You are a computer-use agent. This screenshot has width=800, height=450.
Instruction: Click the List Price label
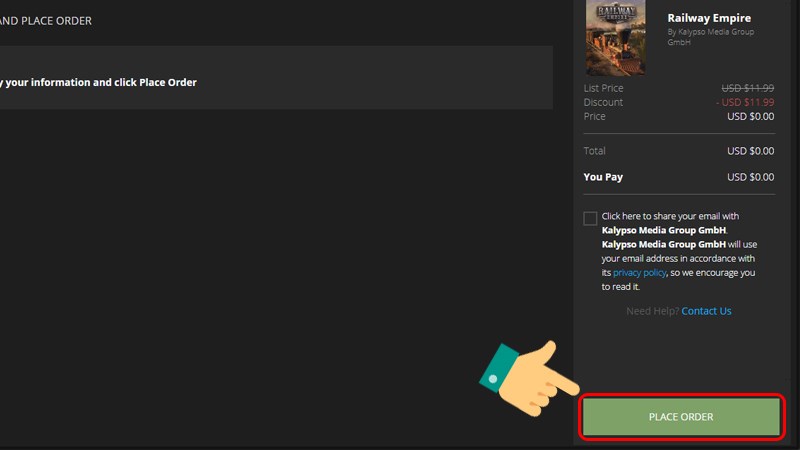click(x=603, y=88)
